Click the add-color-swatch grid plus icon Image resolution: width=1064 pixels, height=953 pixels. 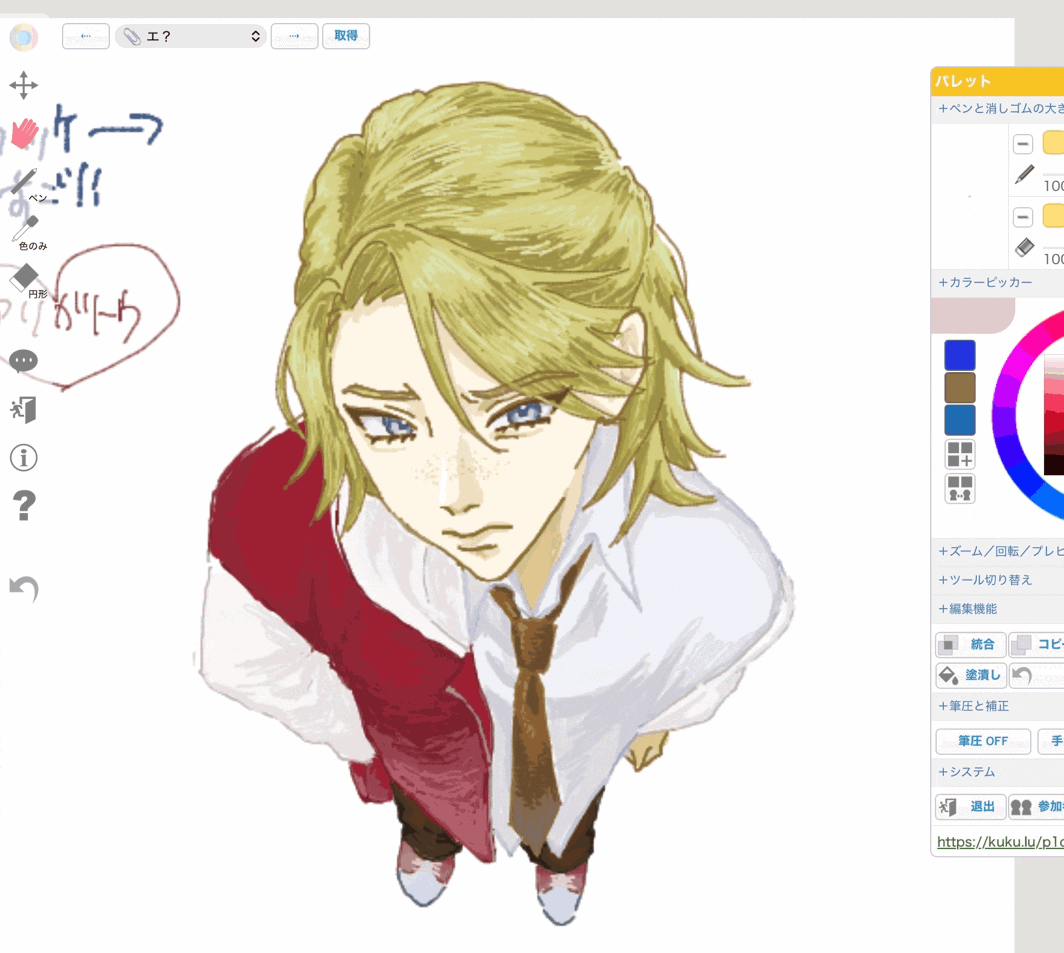960,454
